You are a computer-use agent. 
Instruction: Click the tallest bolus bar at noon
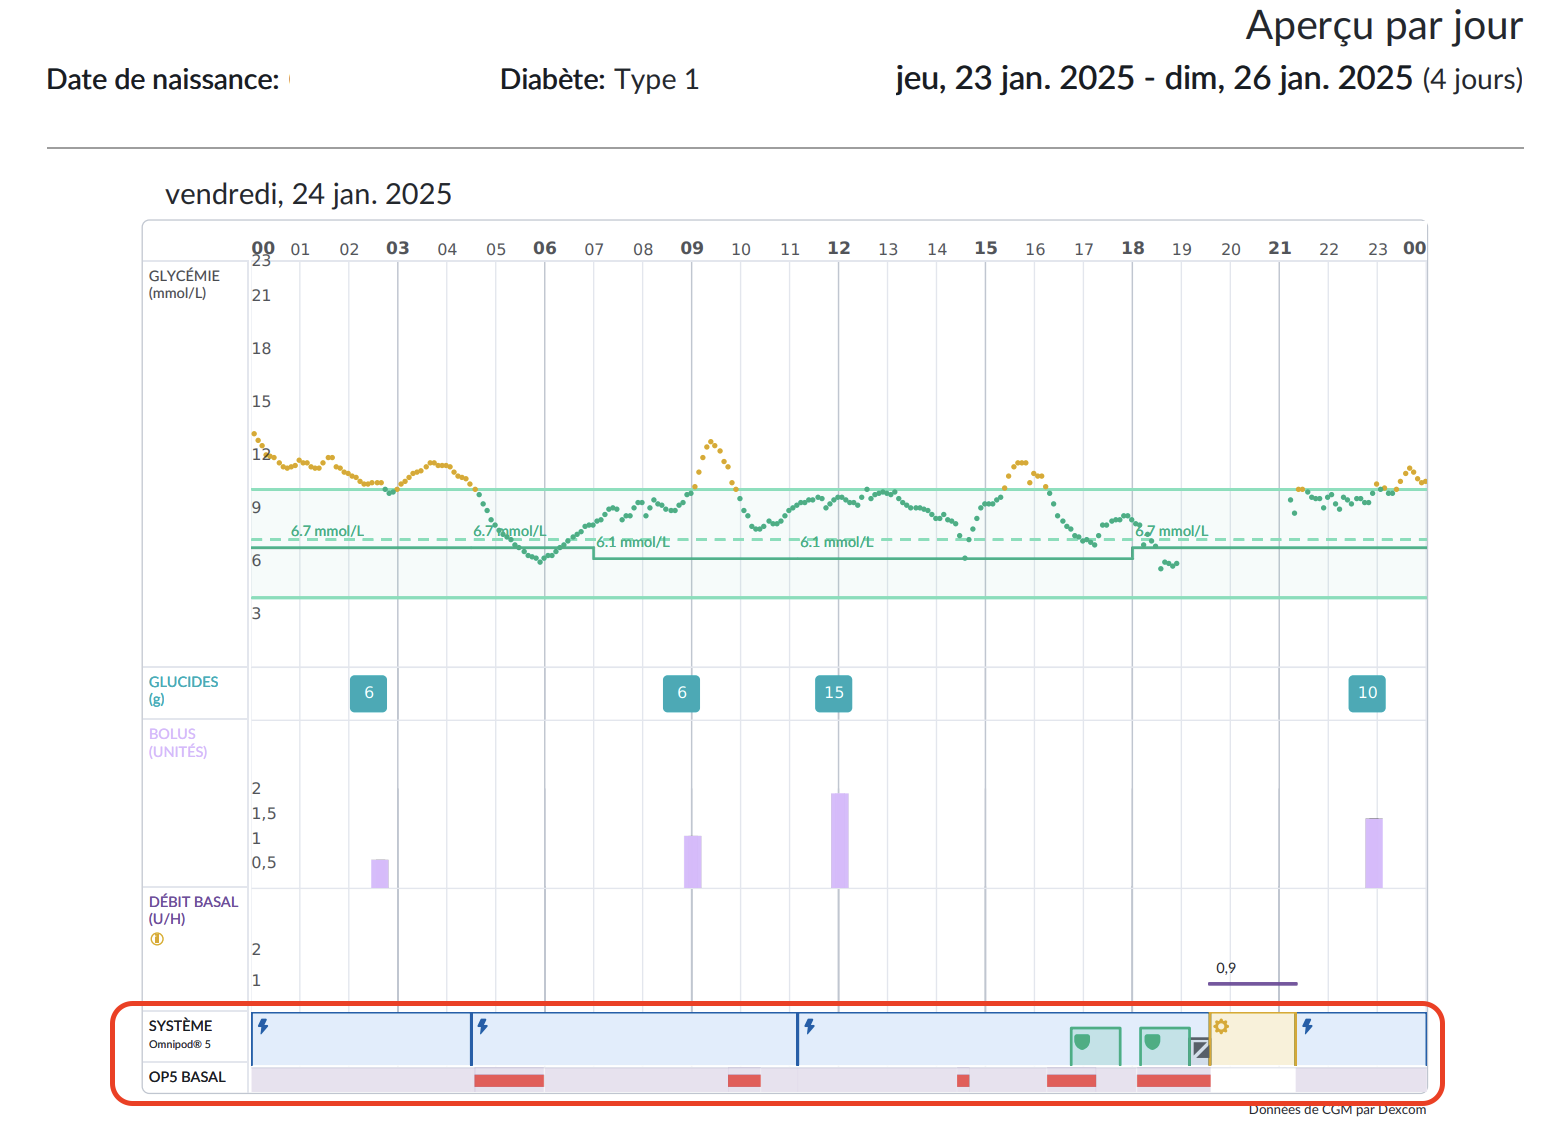click(x=840, y=841)
